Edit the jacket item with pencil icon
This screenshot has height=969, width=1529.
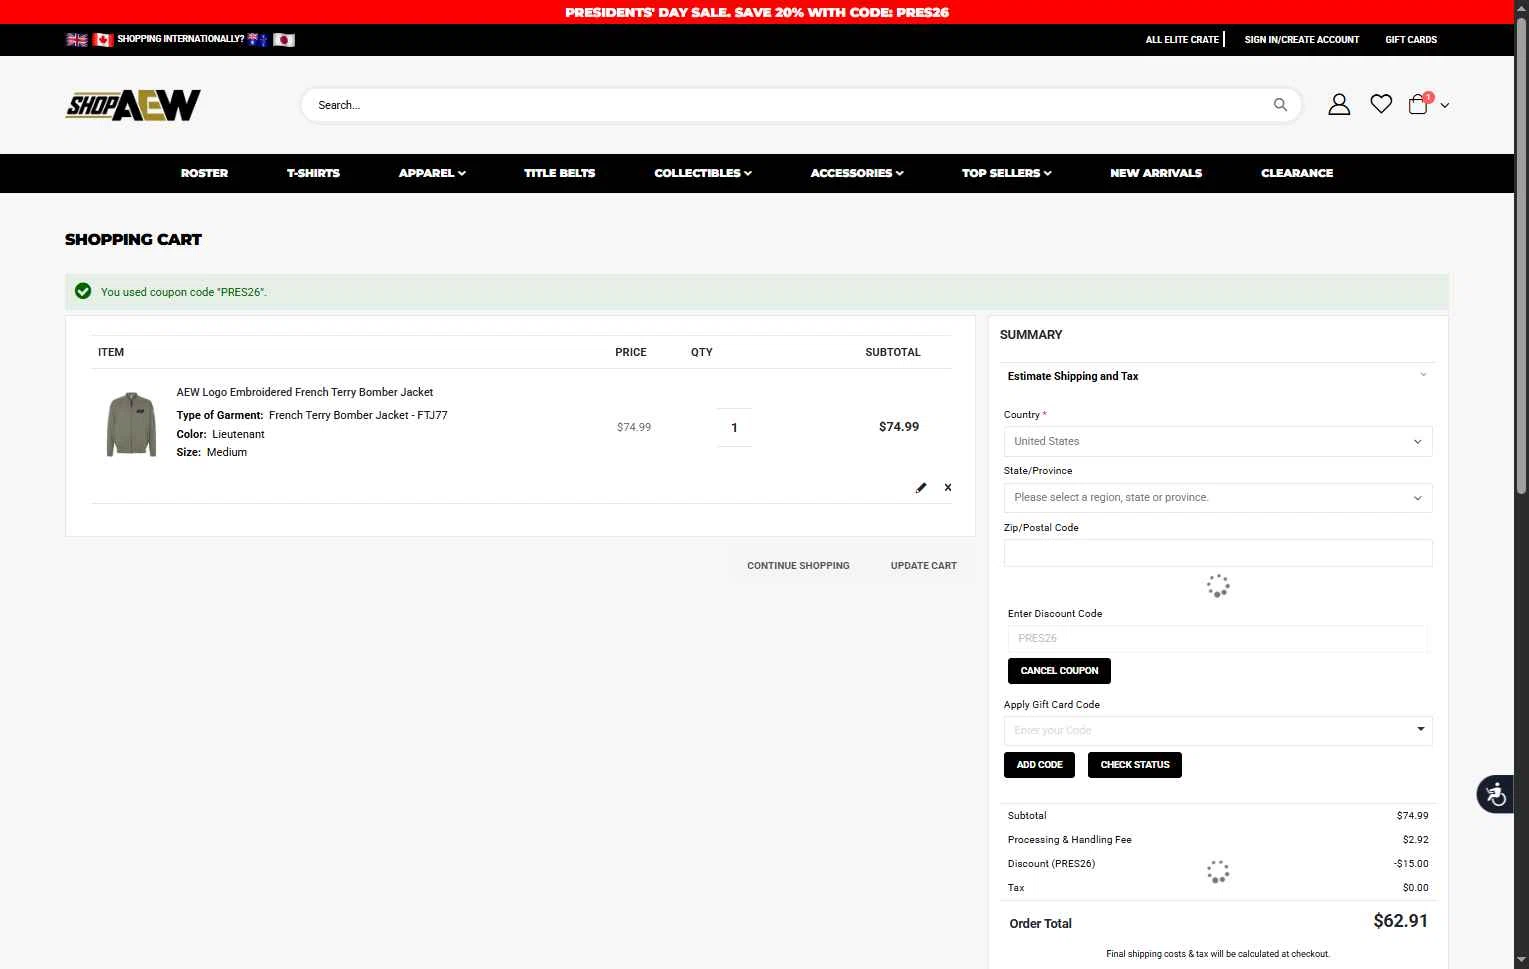921,488
